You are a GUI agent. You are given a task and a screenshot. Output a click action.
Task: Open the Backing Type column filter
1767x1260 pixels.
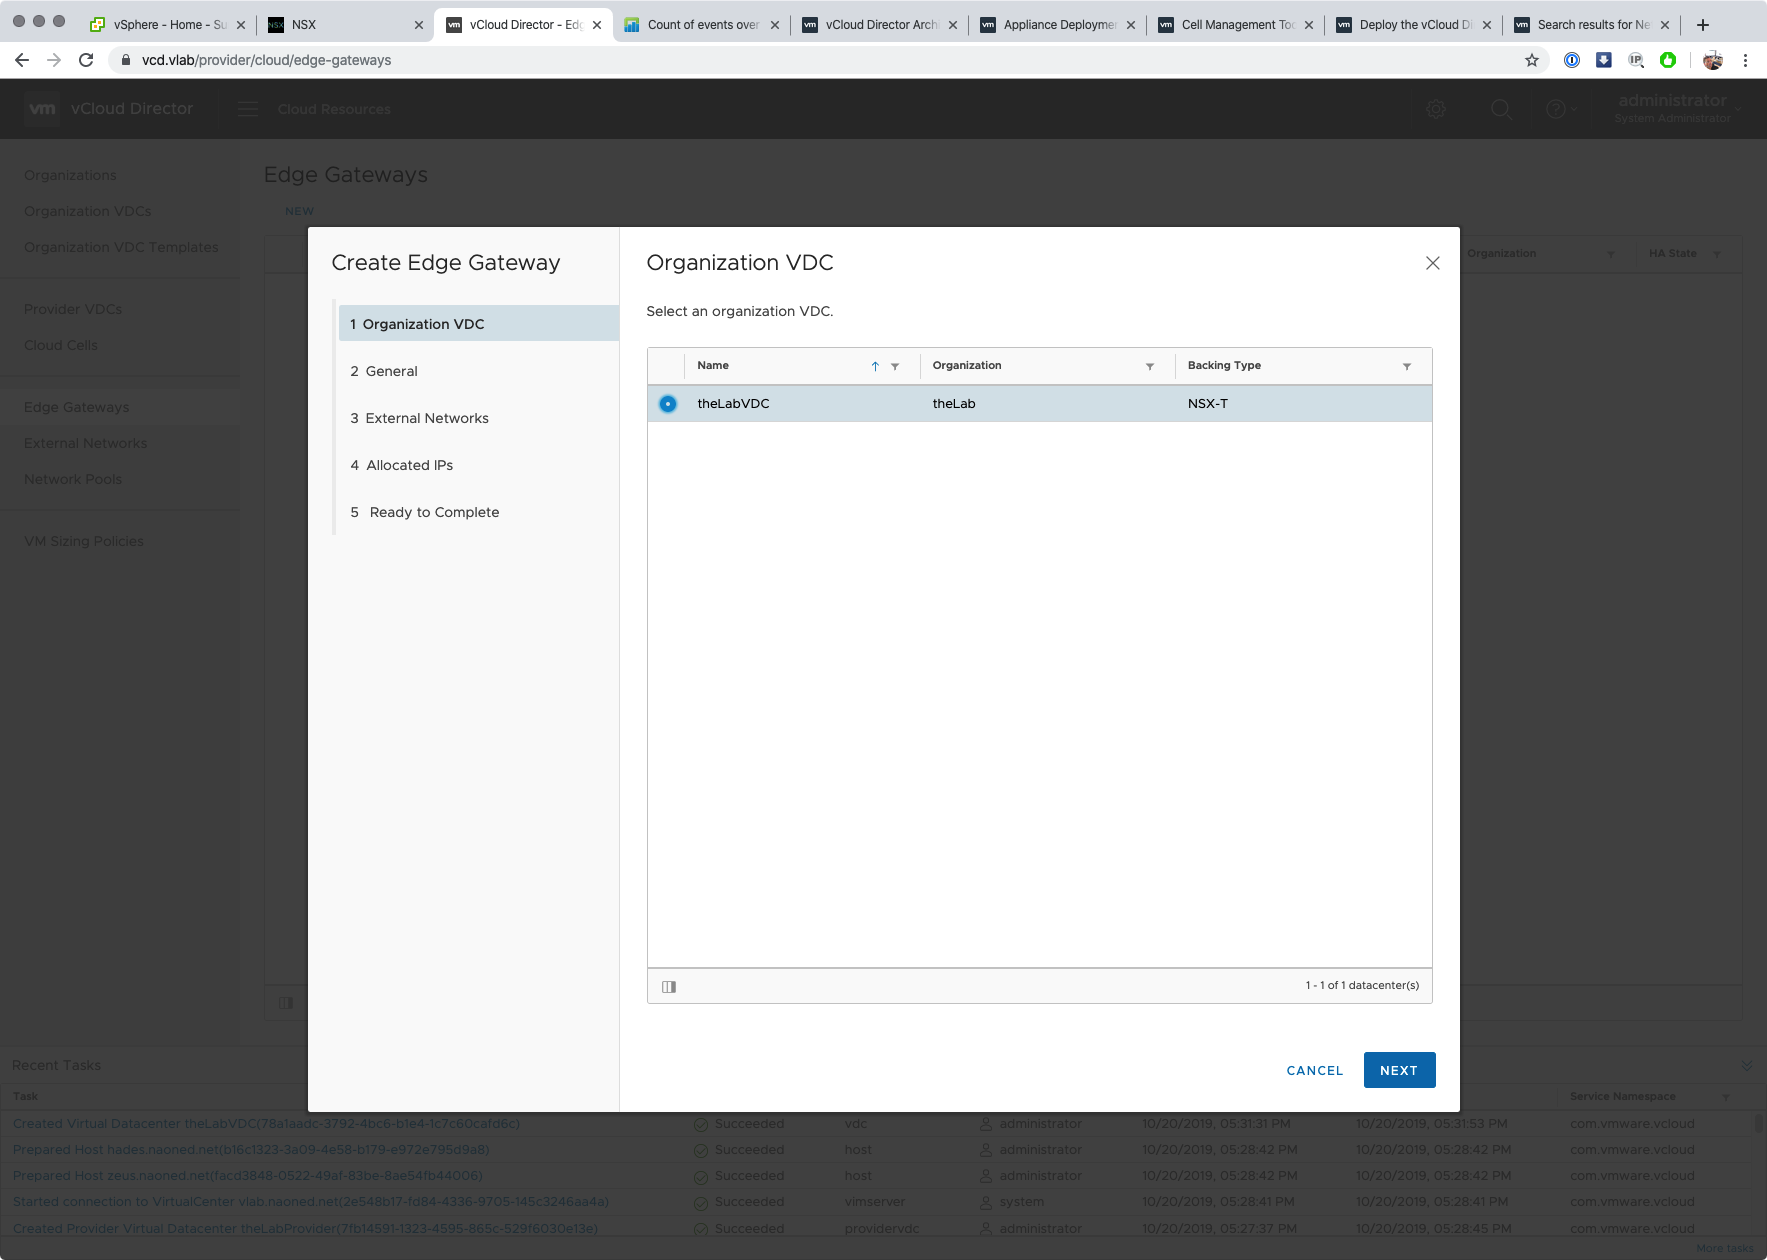1407,367
